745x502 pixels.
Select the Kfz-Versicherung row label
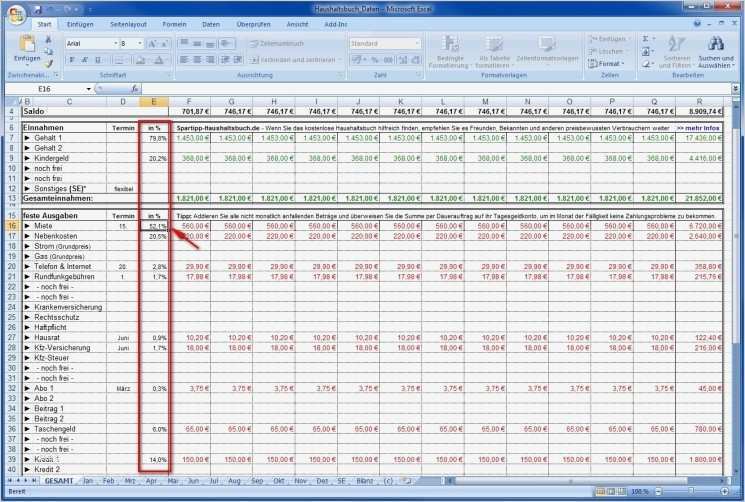click(62, 348)
